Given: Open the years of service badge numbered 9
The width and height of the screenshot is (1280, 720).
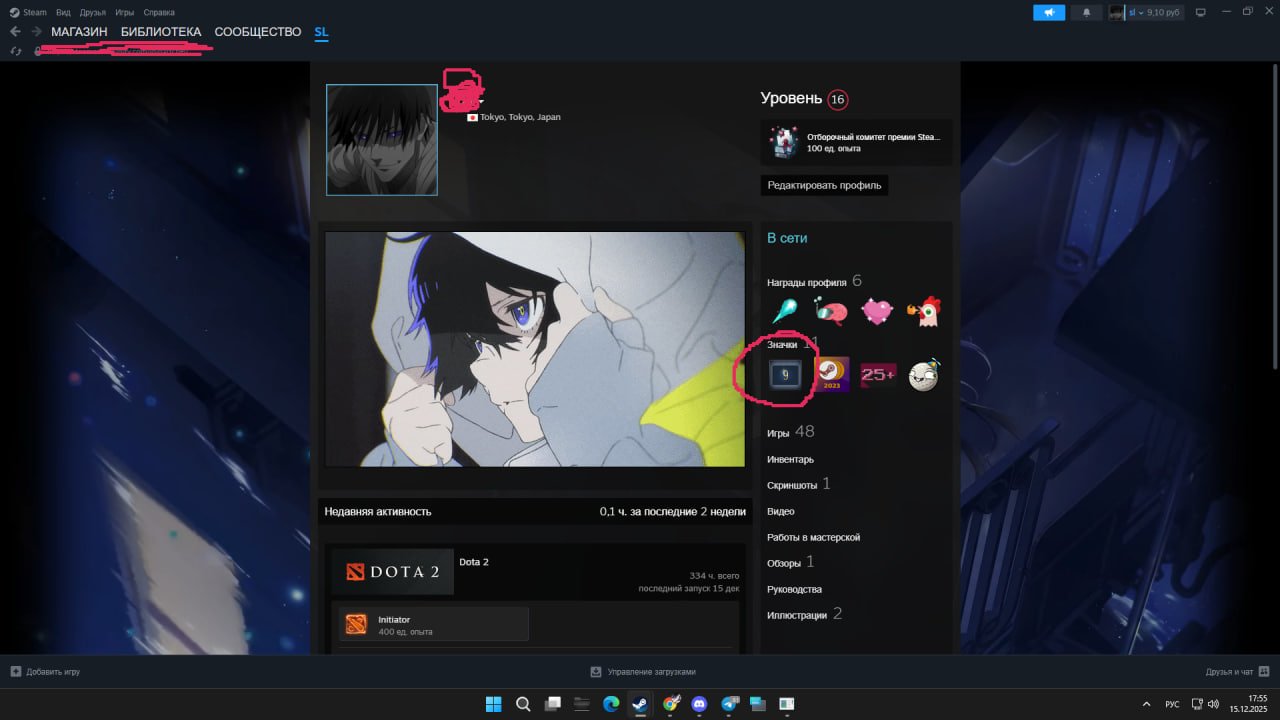Looking at the screenshot, I should 785,375.
